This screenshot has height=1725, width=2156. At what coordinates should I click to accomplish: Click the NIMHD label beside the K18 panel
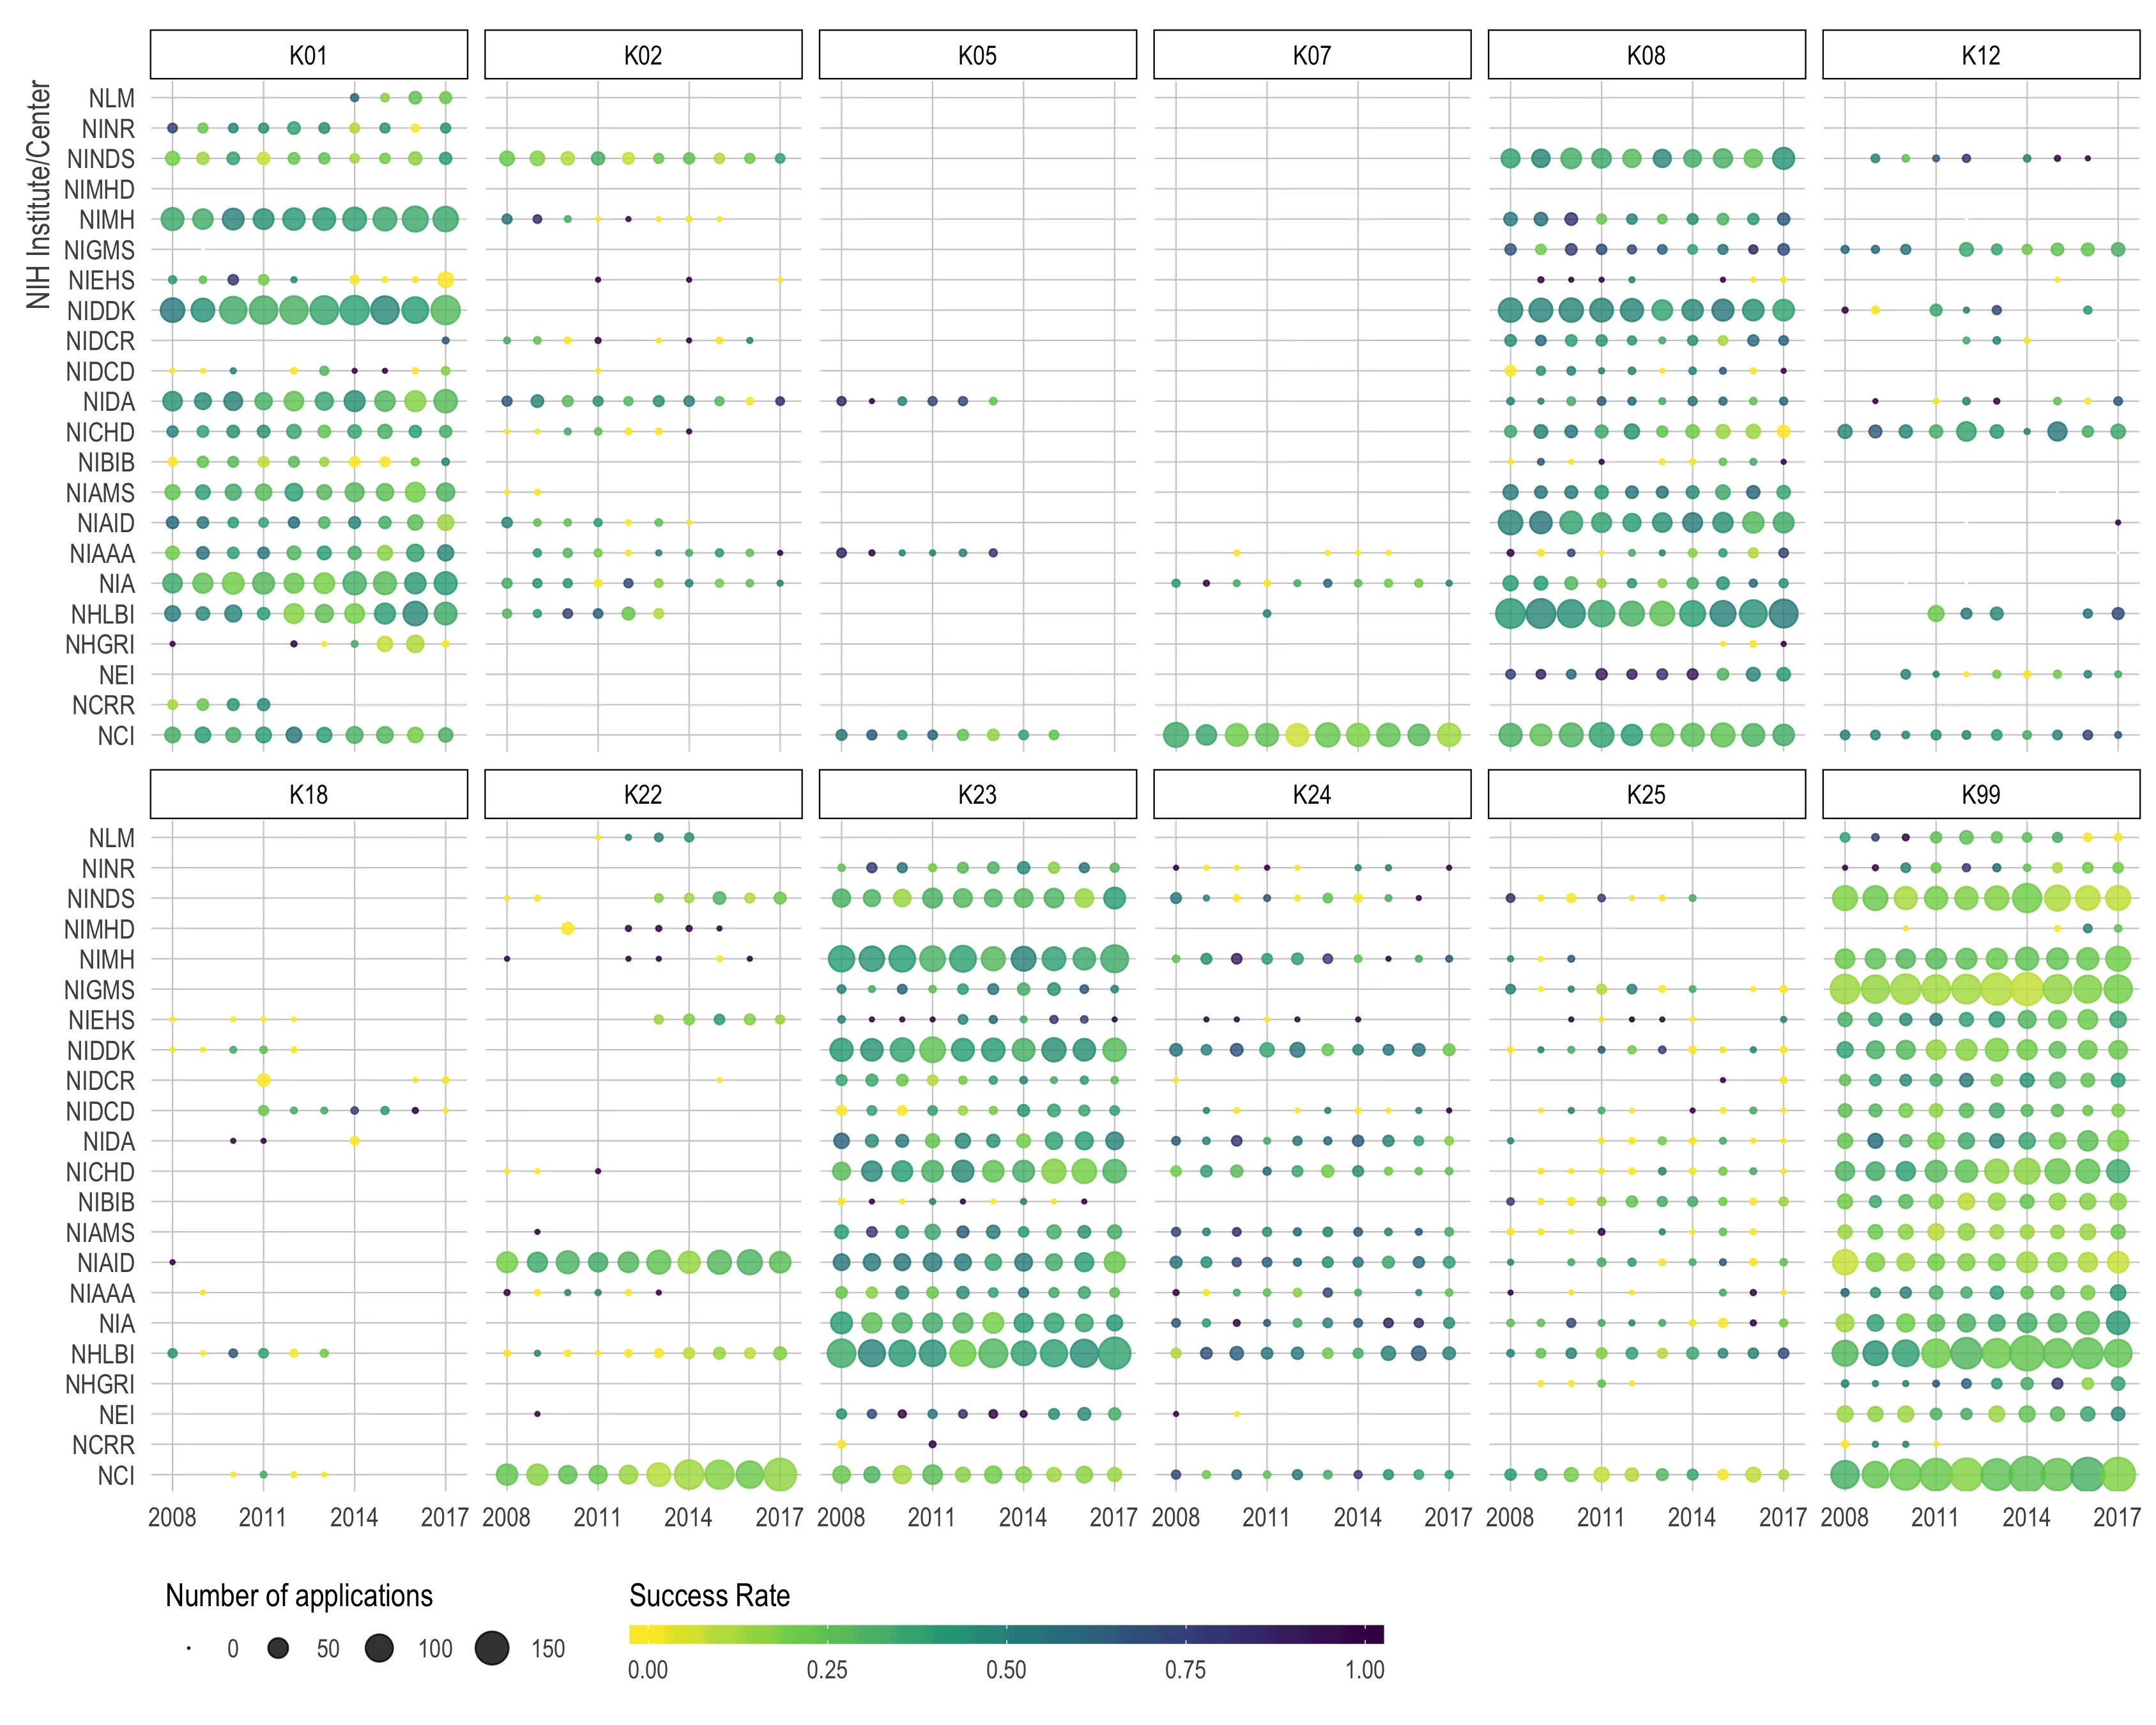click(x=99, y=929)
